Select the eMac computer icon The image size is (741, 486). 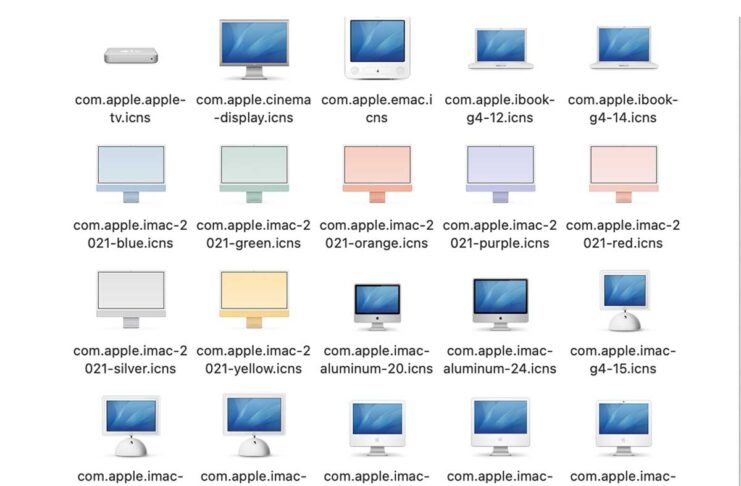[377, 48]
